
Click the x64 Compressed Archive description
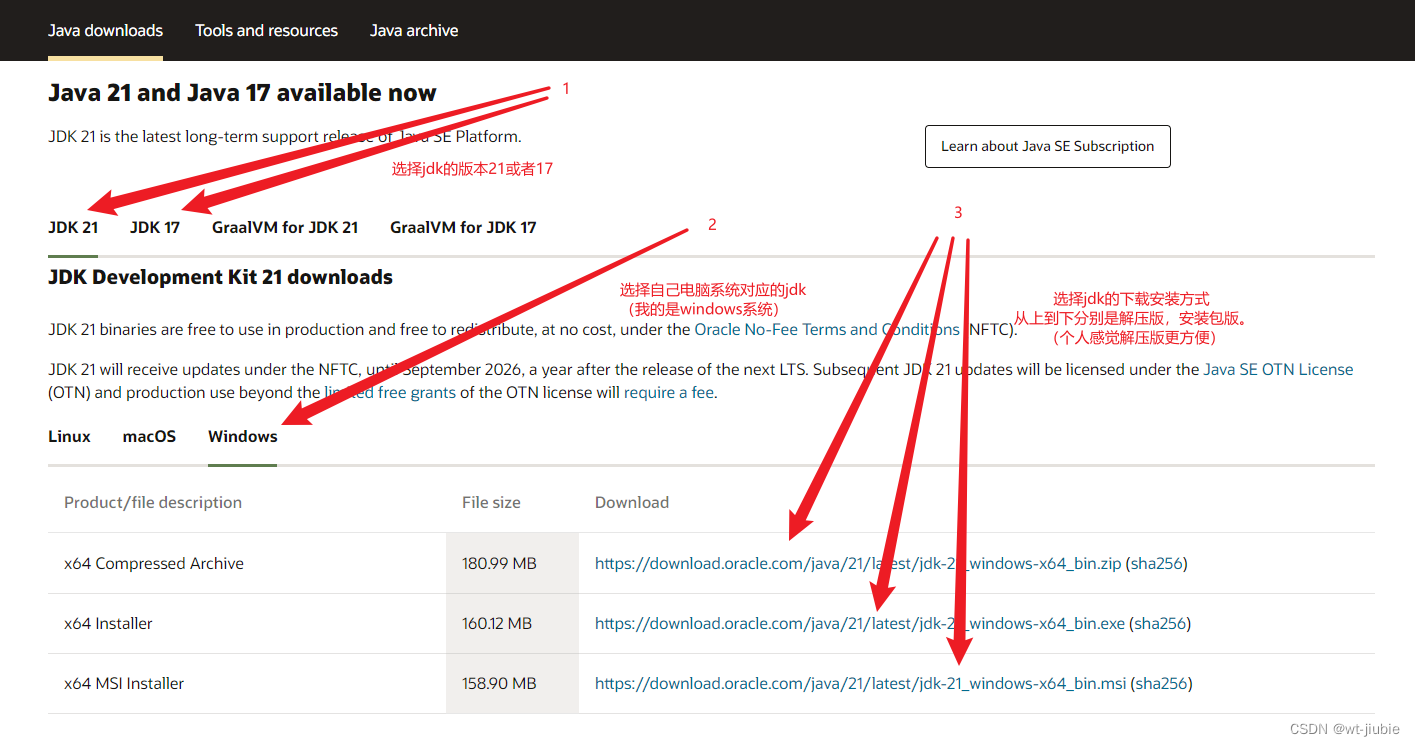click(x=154, y=563)
